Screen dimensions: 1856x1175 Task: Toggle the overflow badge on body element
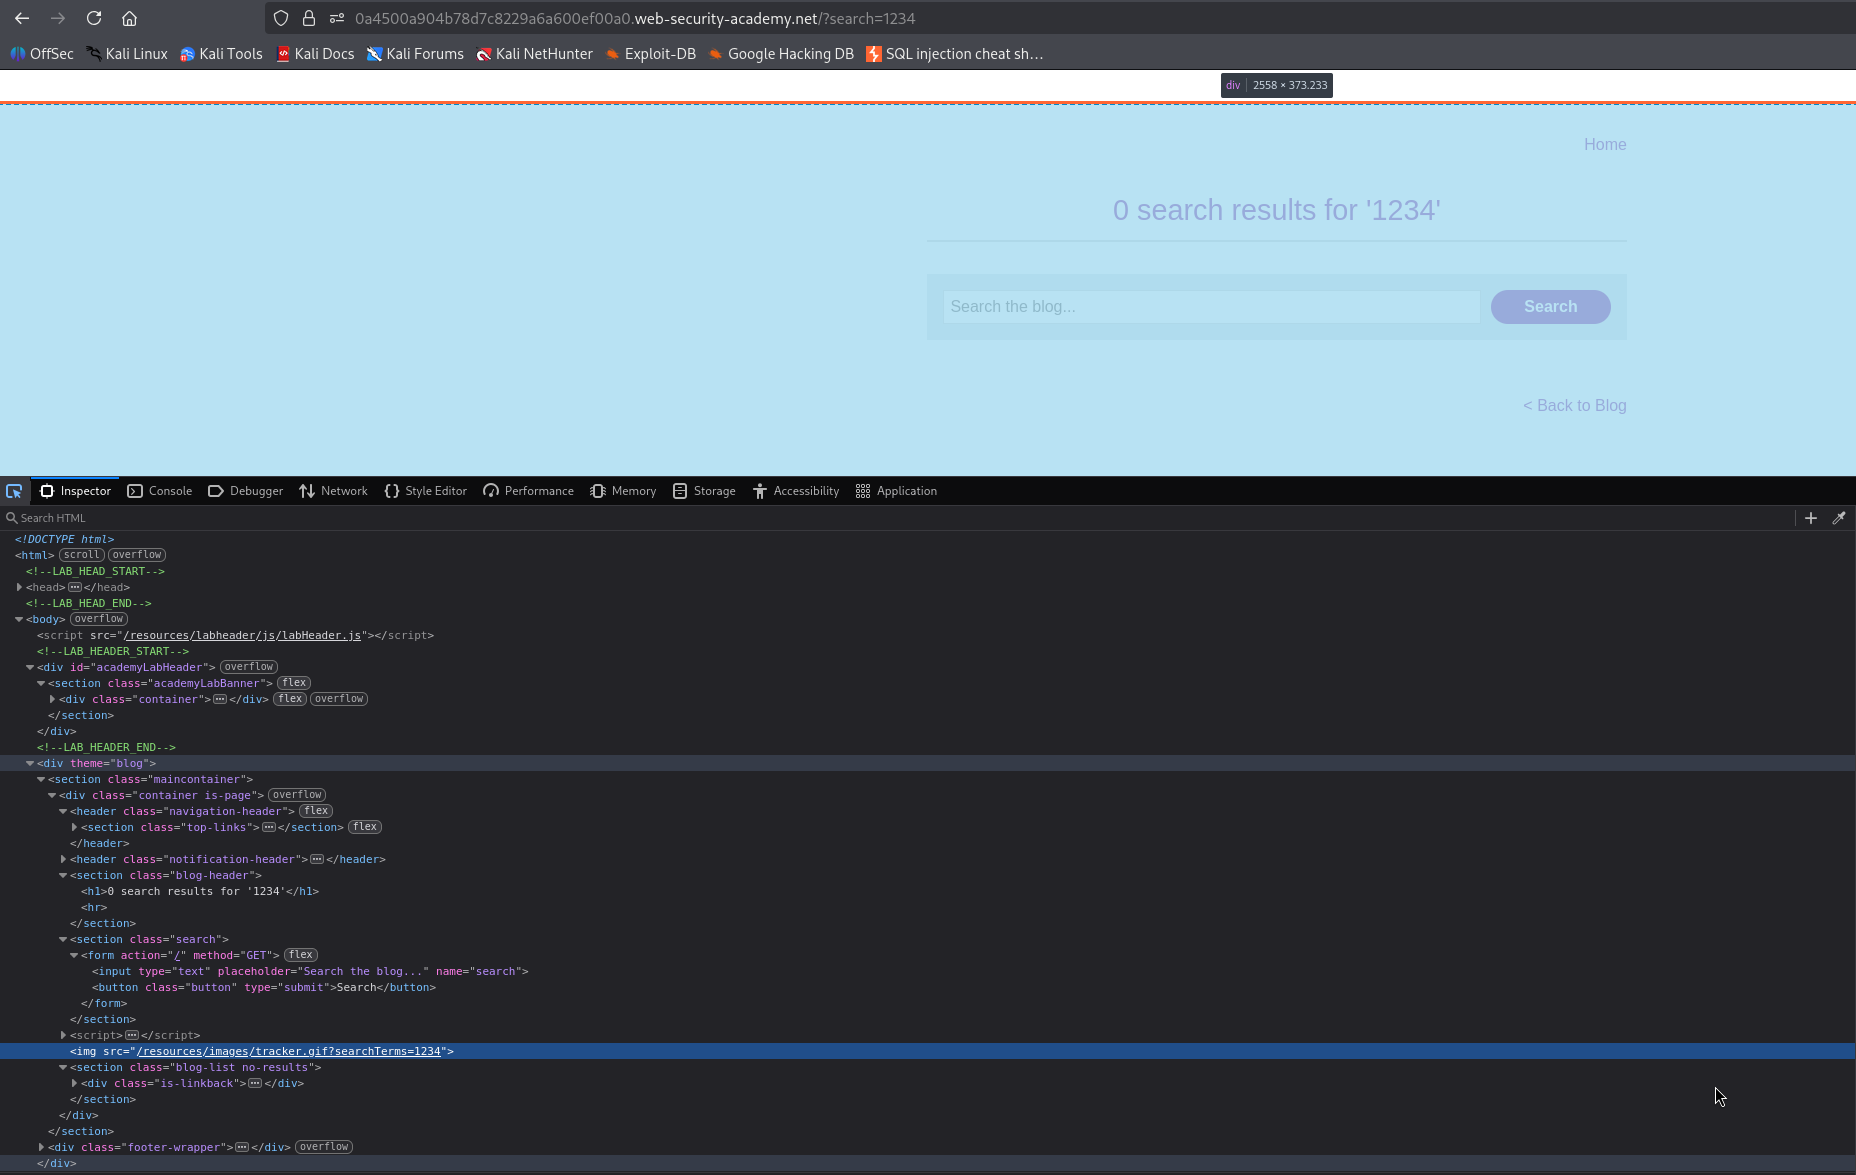coord(99,619)
